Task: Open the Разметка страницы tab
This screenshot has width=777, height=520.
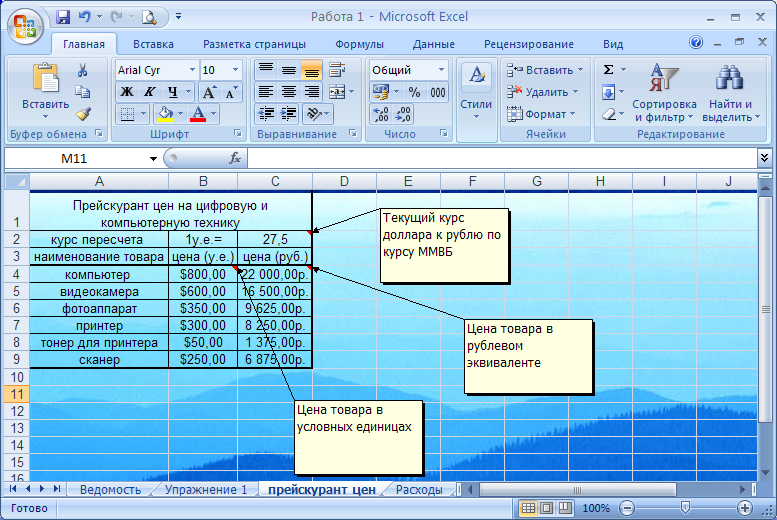Action: point(254,44)
